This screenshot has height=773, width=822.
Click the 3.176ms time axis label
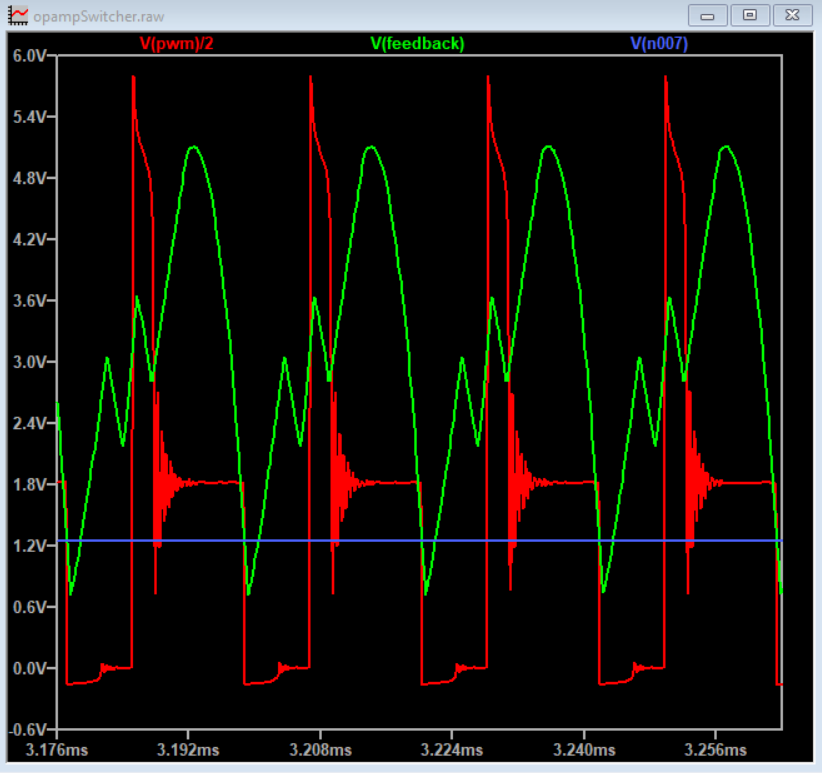coord(57,750)
